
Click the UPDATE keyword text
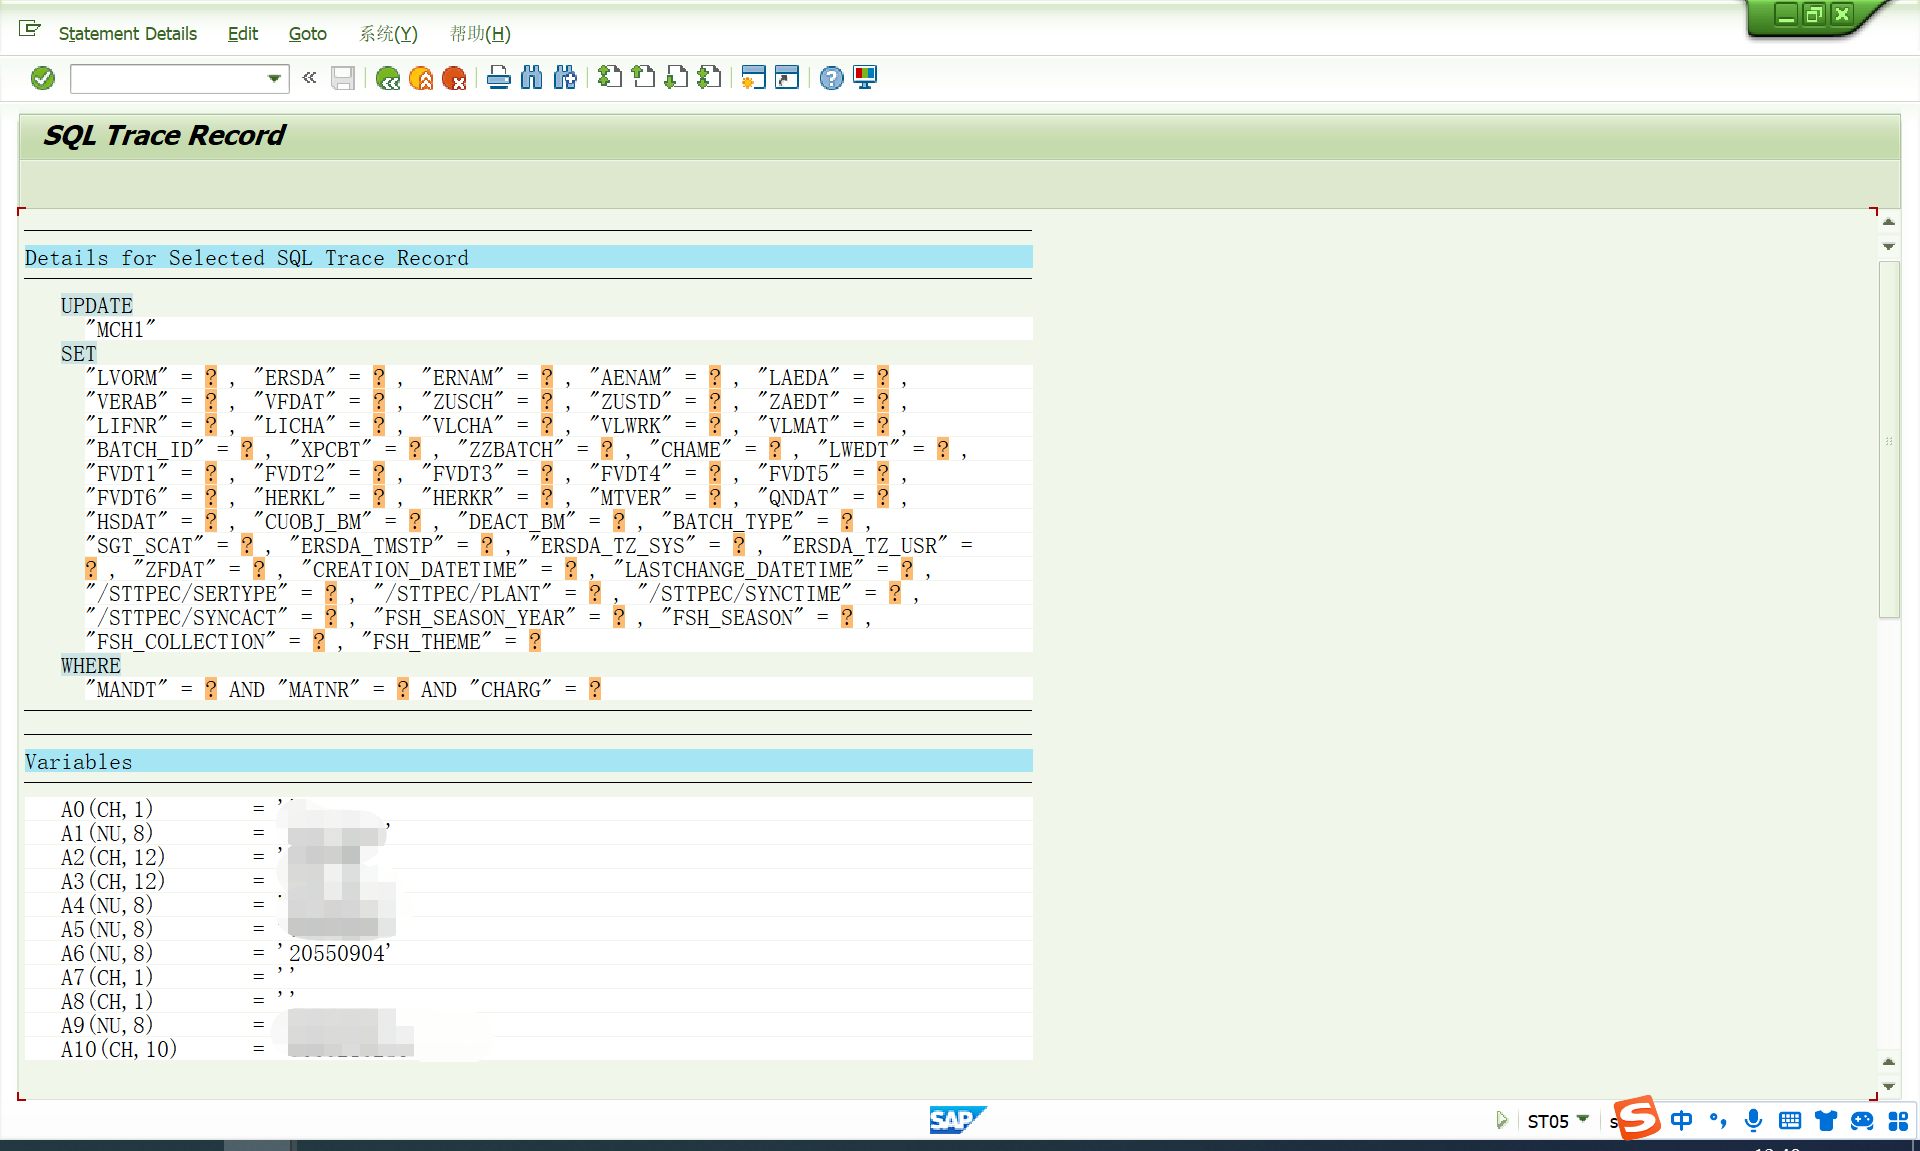[x=96, y=306]
